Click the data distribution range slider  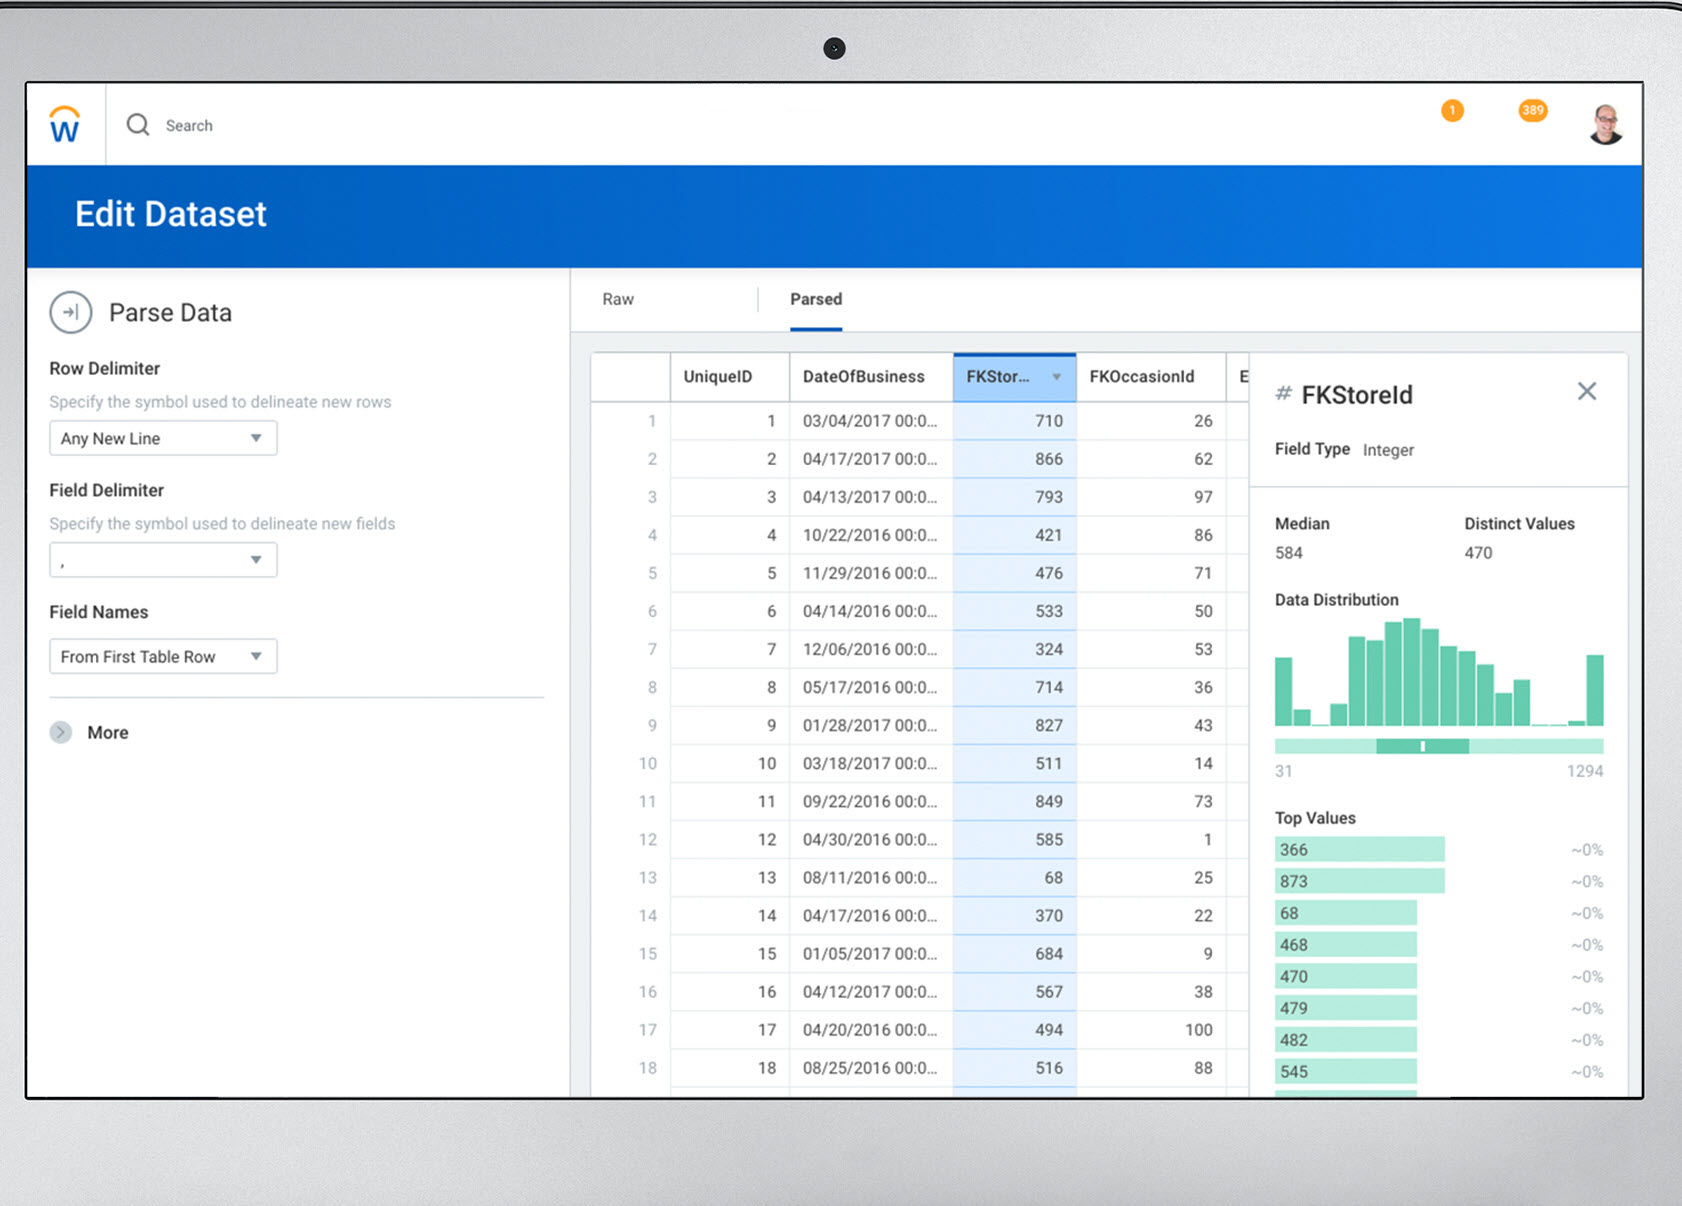[x=1422, y=746]
